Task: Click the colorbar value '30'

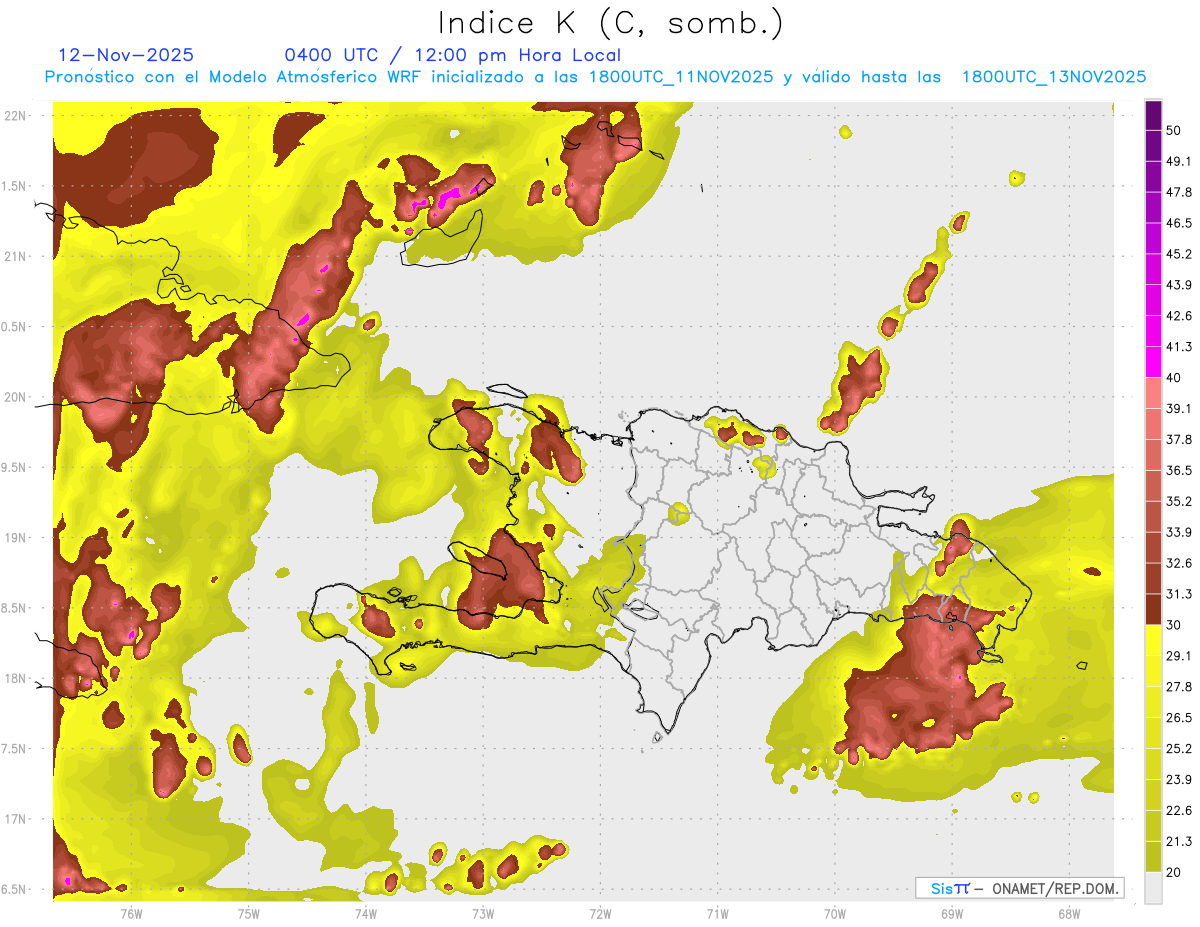Action: click(x=1175, y=625)
